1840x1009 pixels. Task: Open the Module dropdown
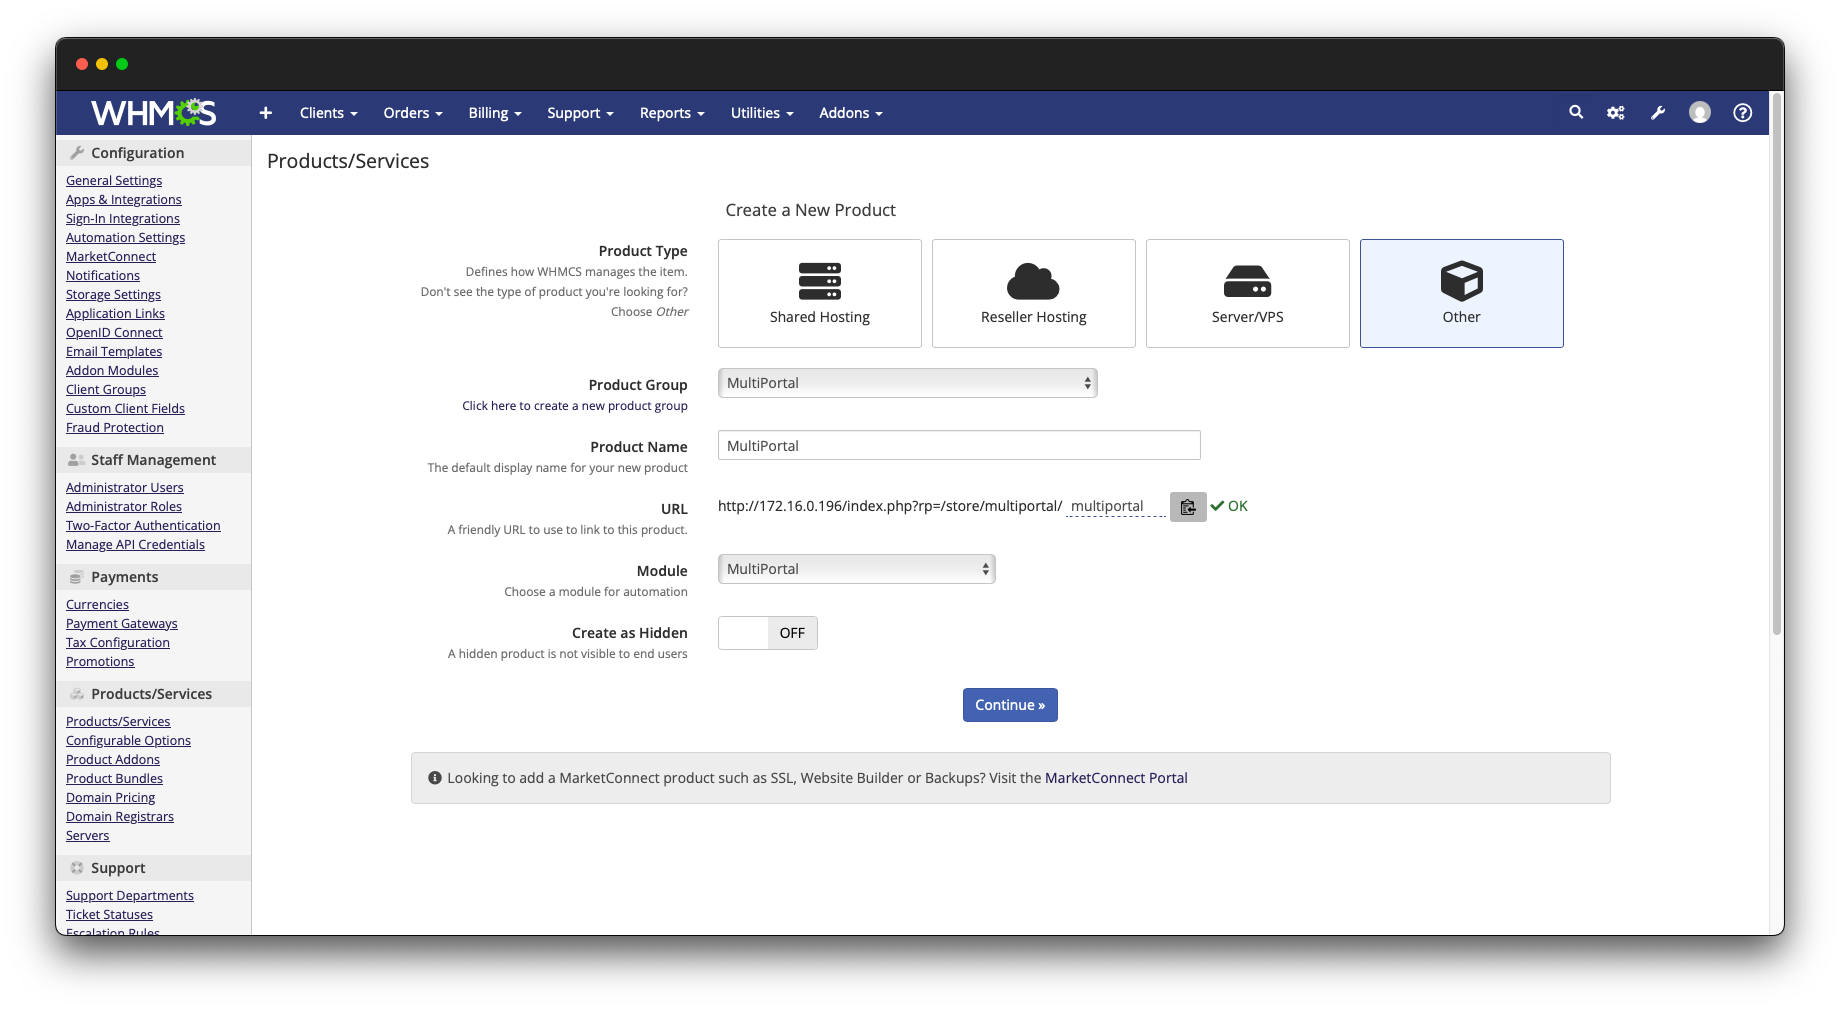click(857, 569)
